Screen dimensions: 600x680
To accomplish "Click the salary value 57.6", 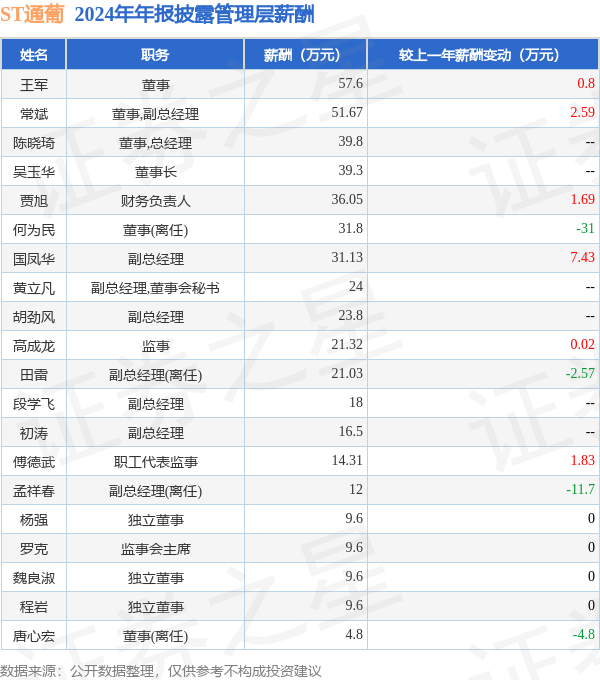I will coord(350,83).
